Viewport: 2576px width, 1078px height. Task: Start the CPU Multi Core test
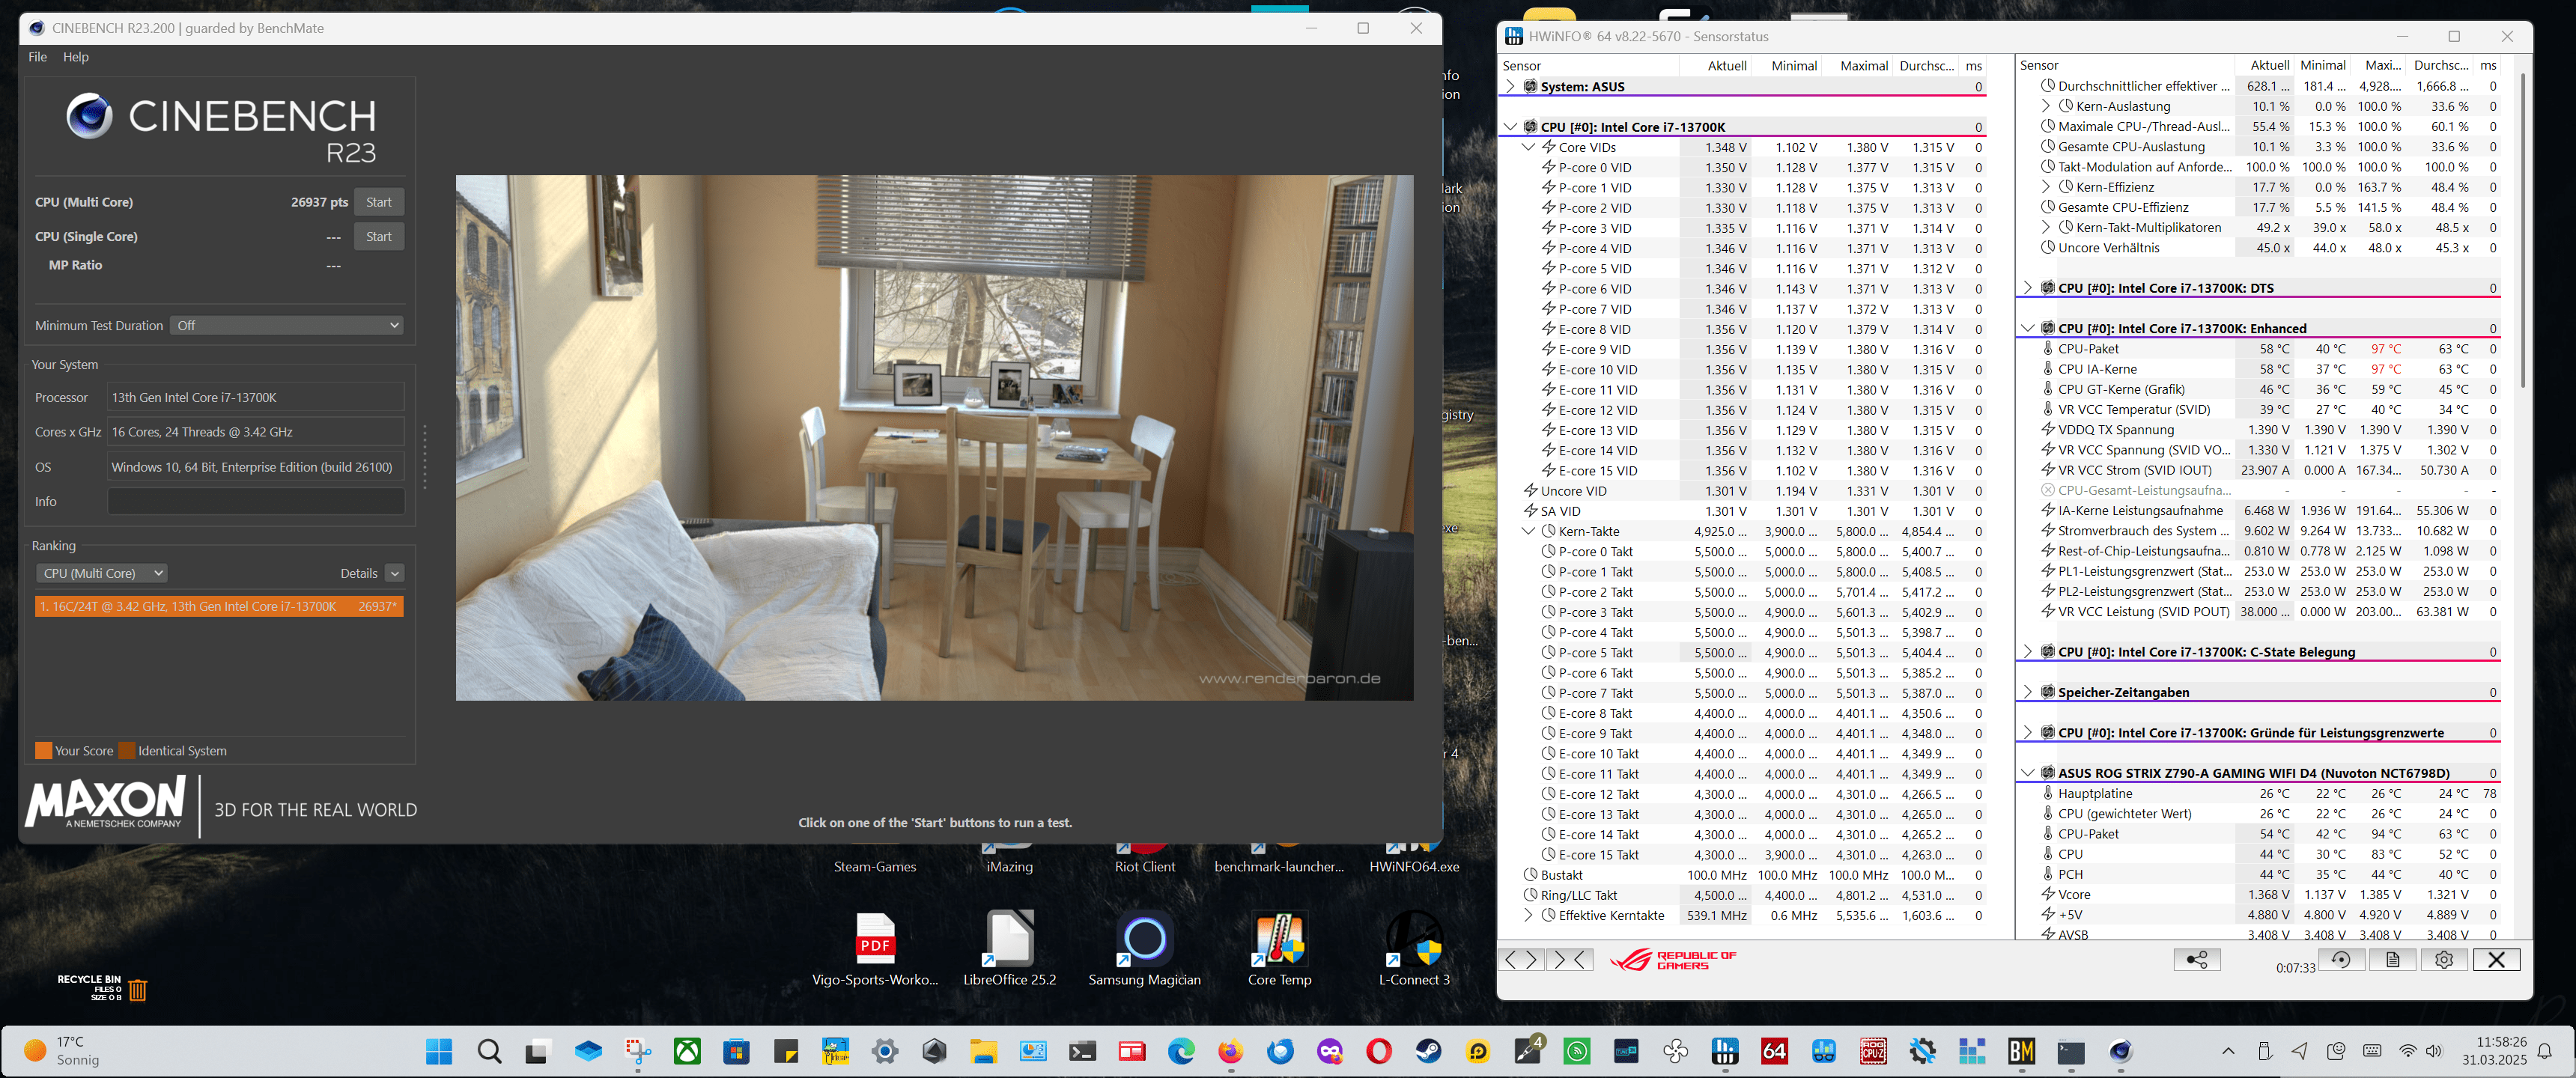[x=378, y=202]
